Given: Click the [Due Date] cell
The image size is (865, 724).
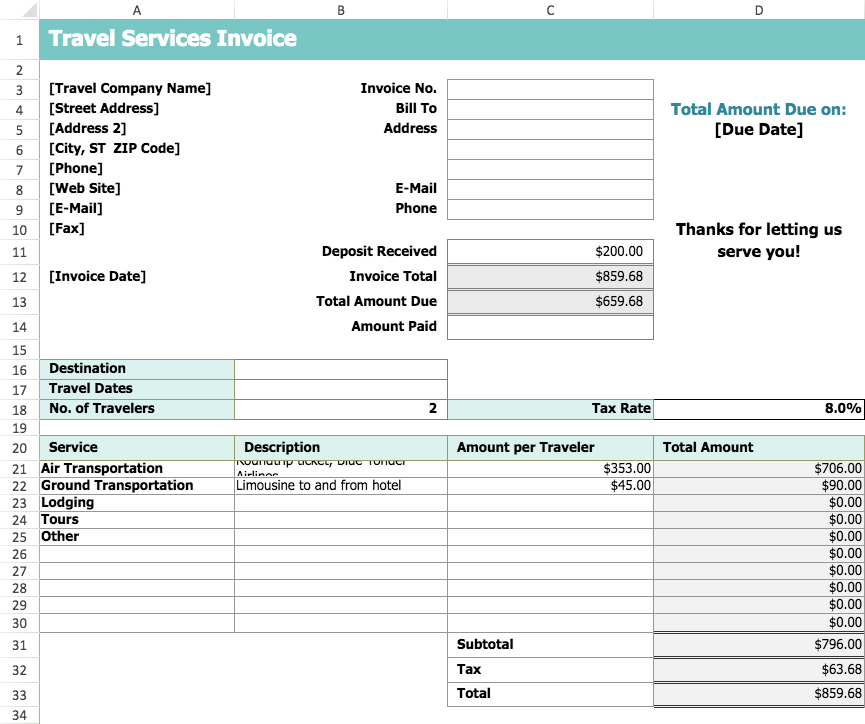Looking at the screenshot, I should pyautogui.click(x=759, y=129).
